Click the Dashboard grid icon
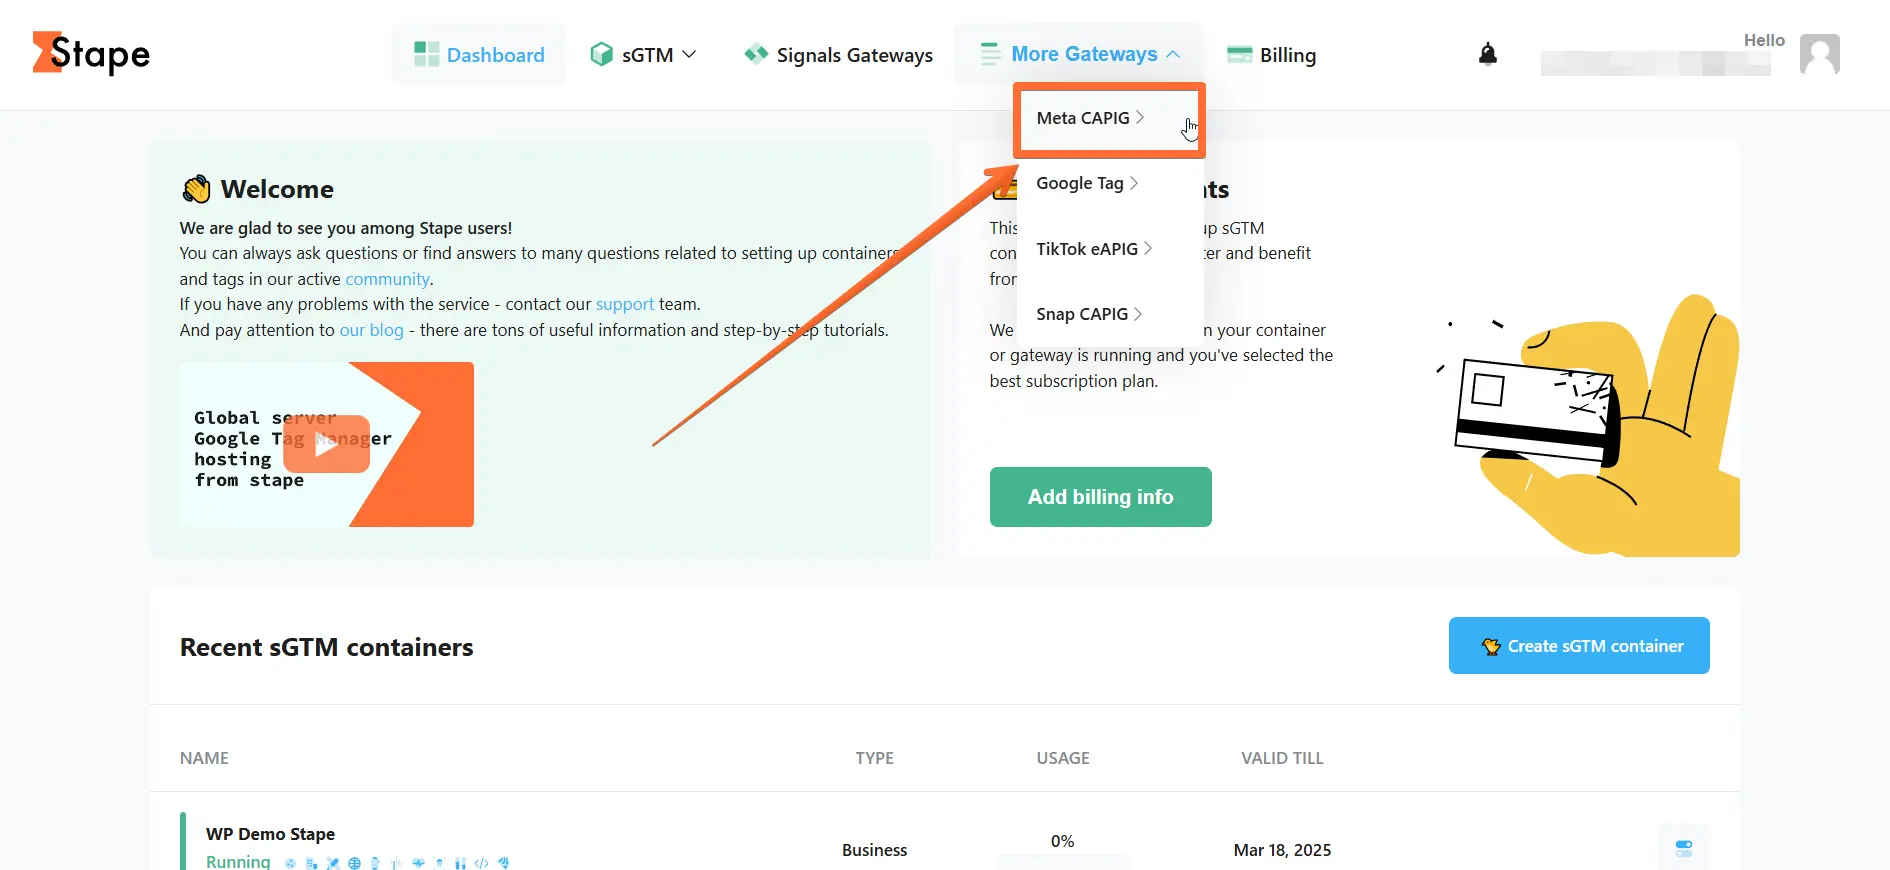The height and width of the screenshot is (870, 1890). 427,55
